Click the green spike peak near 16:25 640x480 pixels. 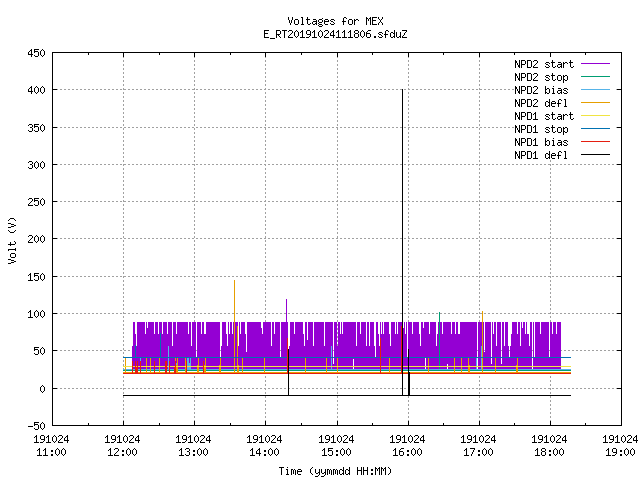point(440,313)
